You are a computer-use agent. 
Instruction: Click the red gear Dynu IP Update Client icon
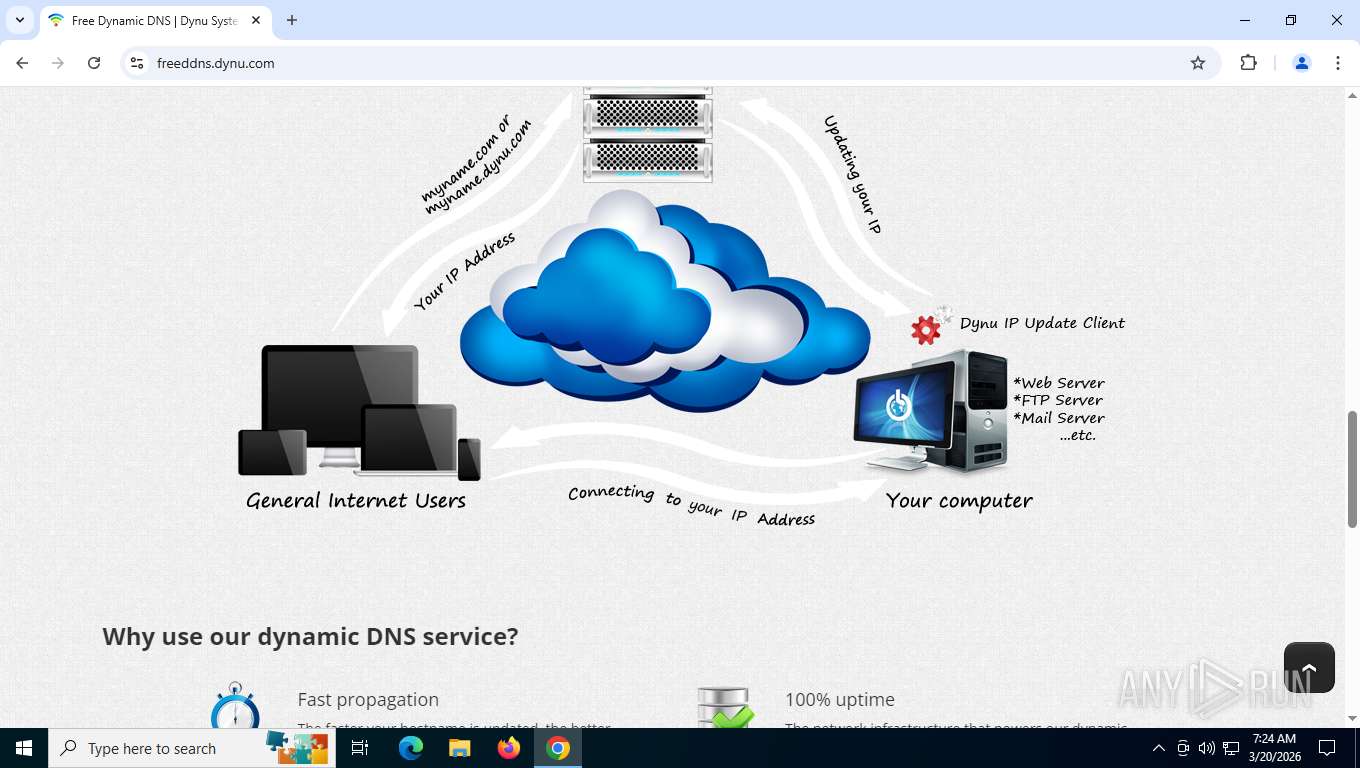pyautogui.click(x=927, y=329)
